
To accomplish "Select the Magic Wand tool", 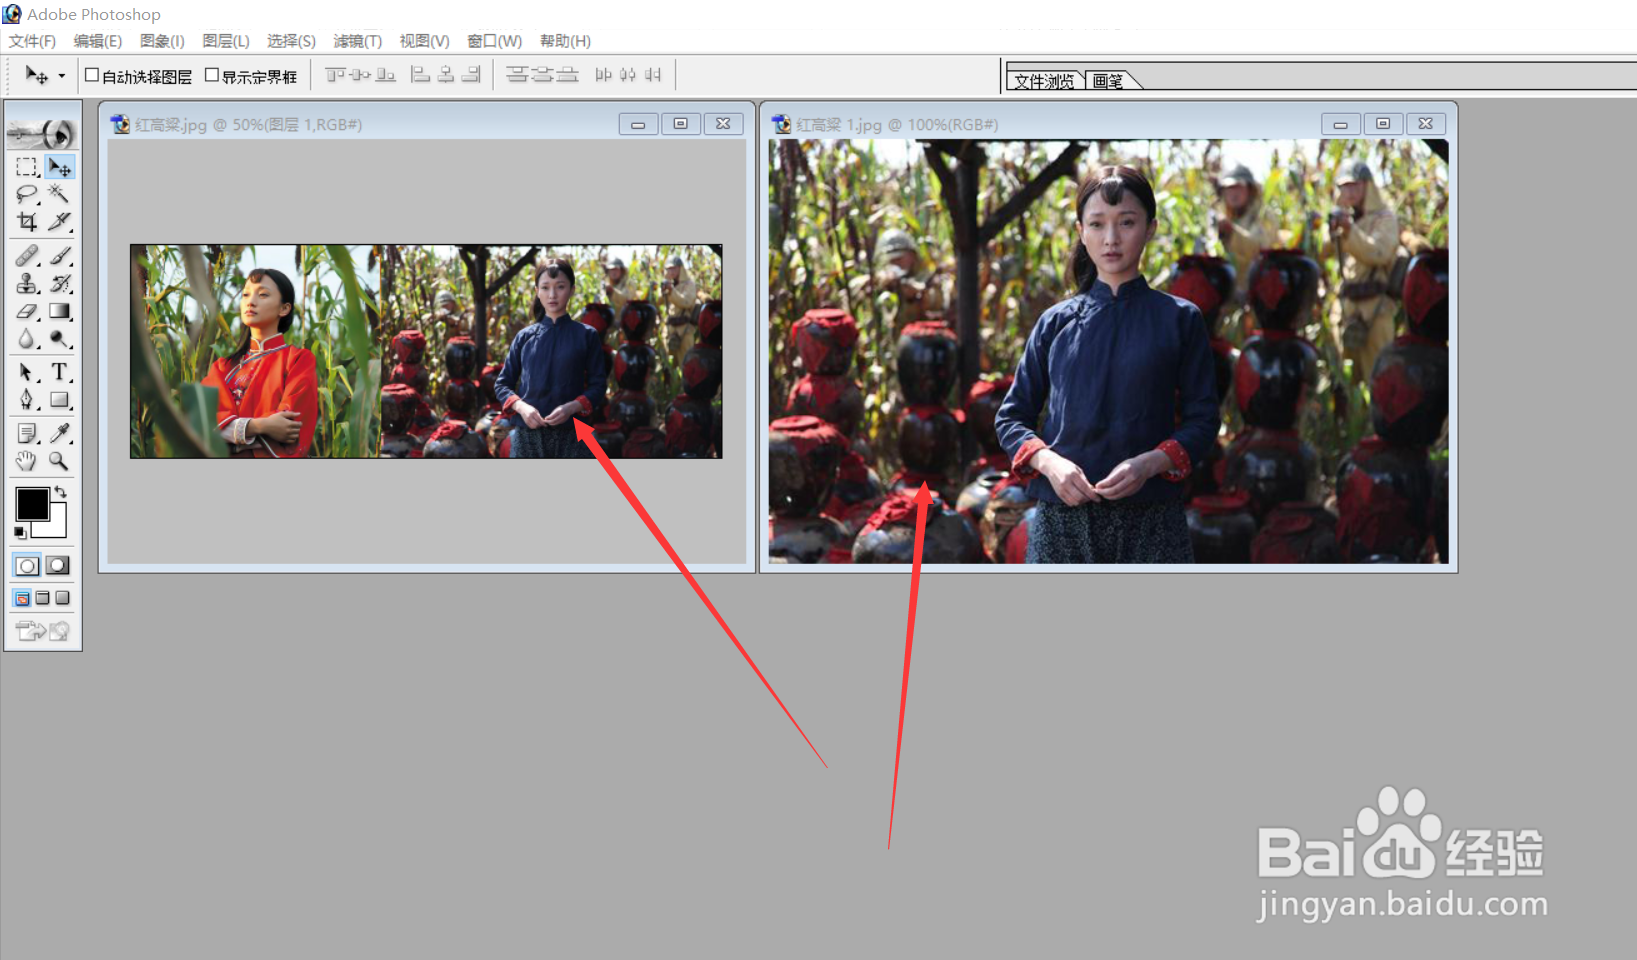I will point(60,193).
